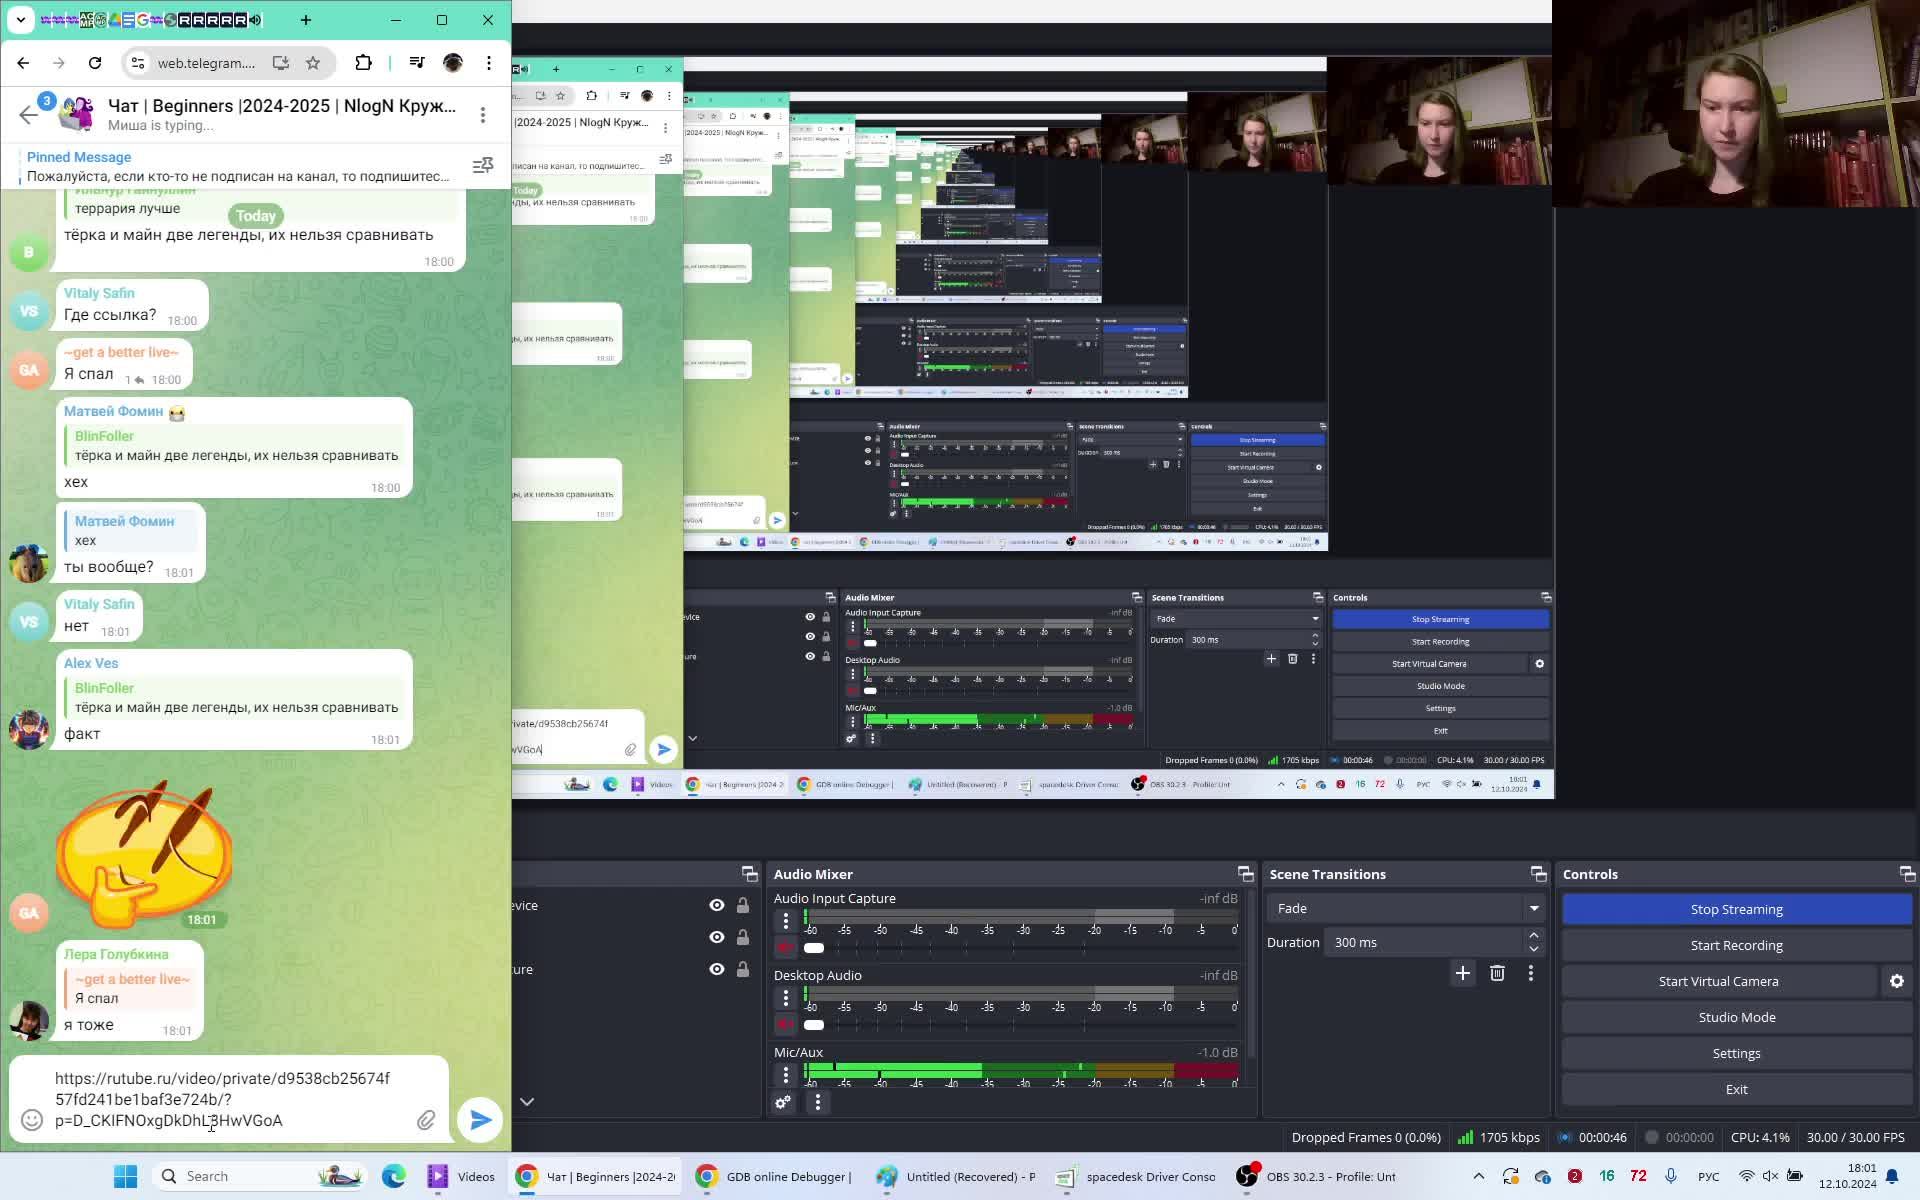Switch to GDB online Debugger taskbar window
This screenshot has width=1920, height=1200.
tap(775, 1176)
